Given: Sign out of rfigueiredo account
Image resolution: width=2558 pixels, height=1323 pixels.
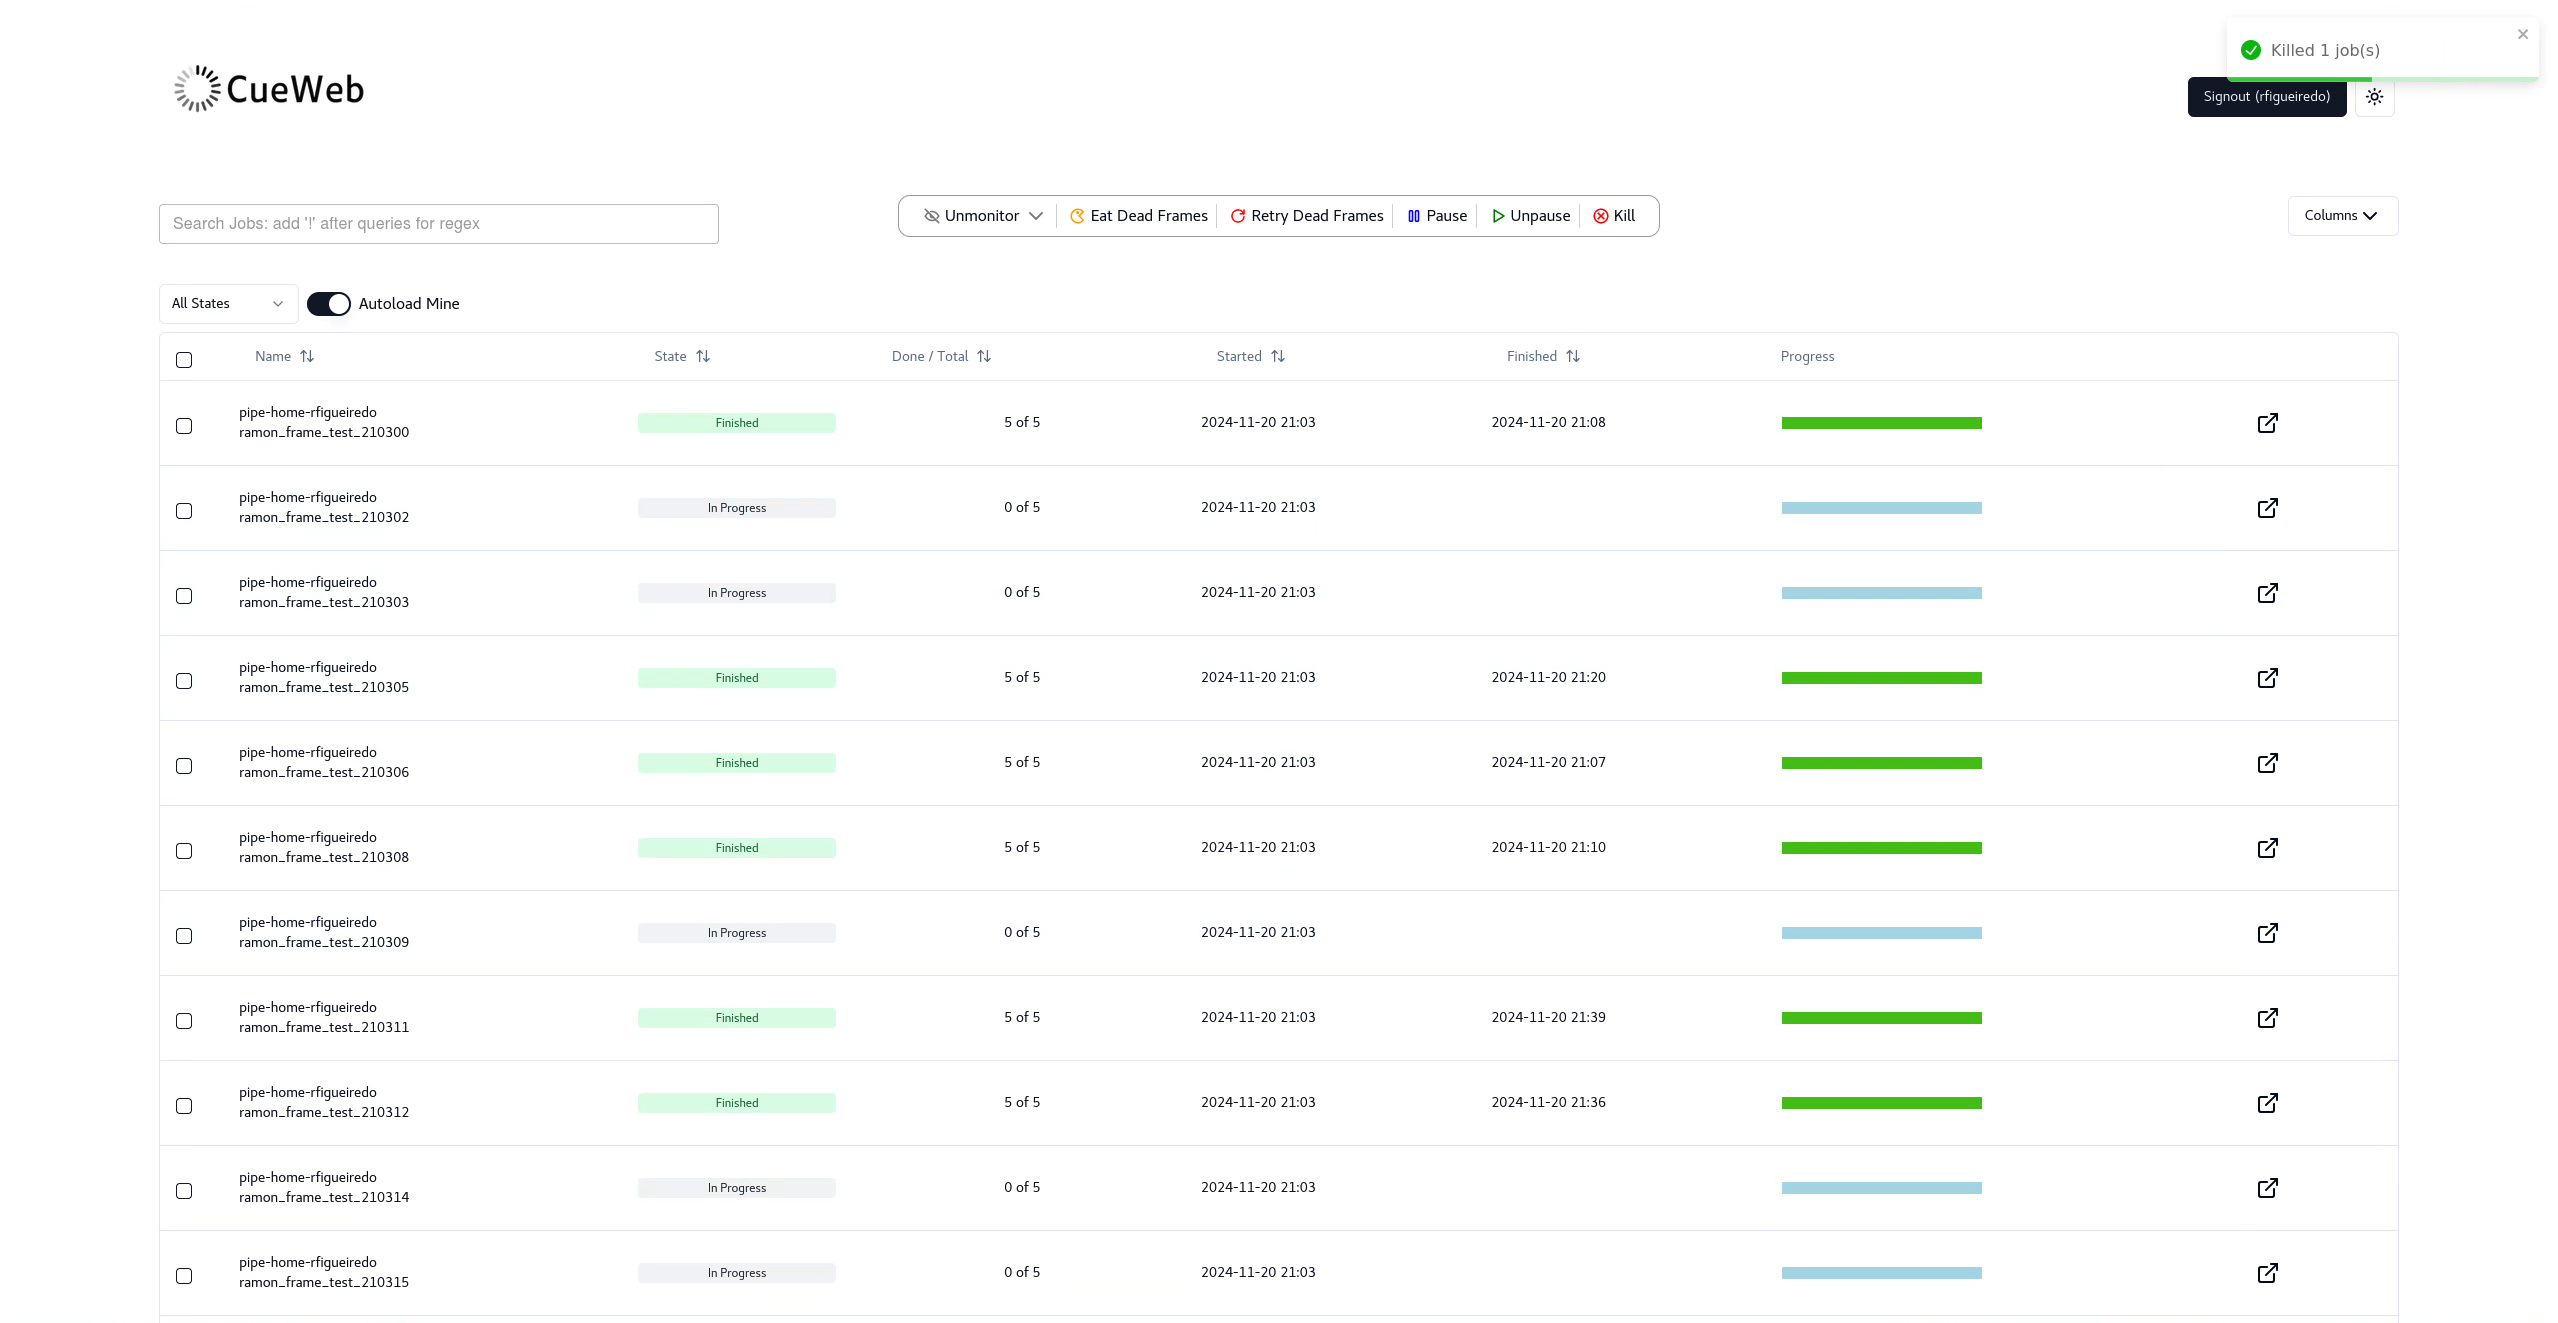Looking at the screenshot, I should click(2266, 97).
